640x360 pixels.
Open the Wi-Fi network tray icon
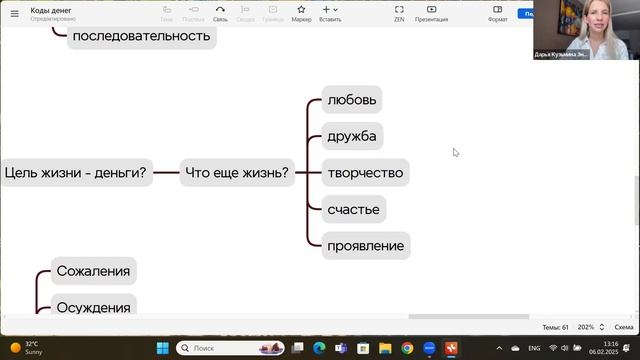tap(553, 348)
